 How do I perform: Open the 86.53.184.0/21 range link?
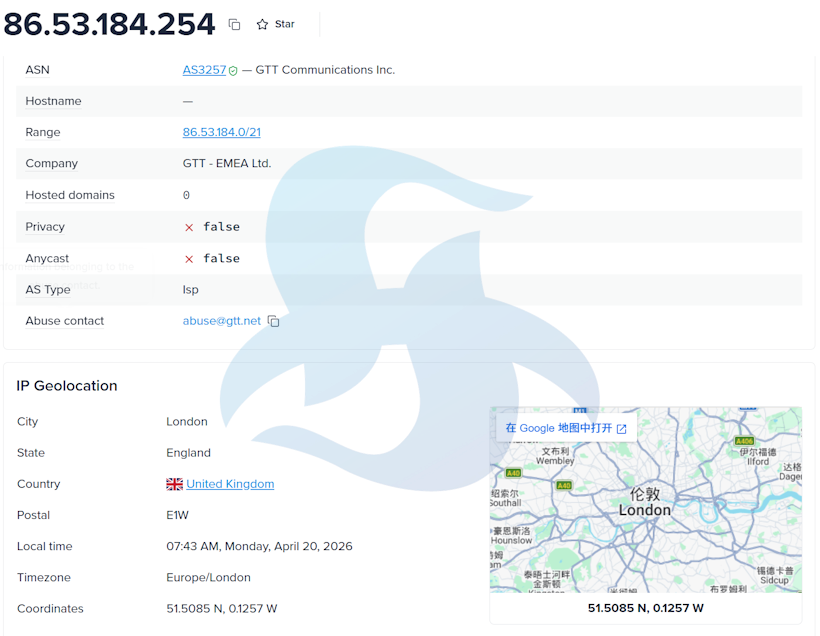point(221,132)
